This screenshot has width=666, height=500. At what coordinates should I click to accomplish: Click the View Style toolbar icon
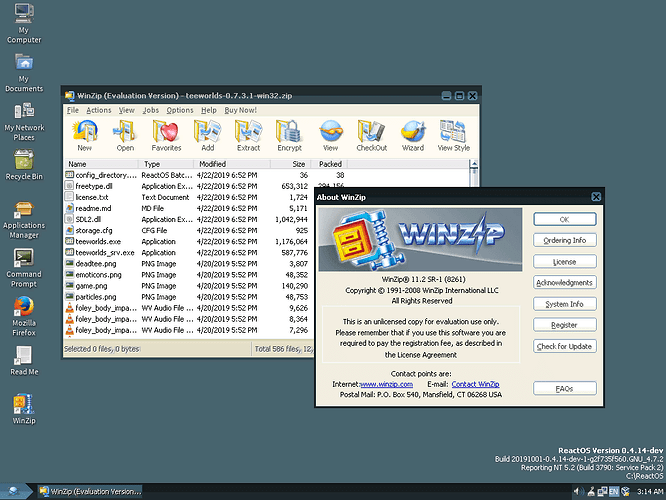pyautogui.click(x=454, y=136)
